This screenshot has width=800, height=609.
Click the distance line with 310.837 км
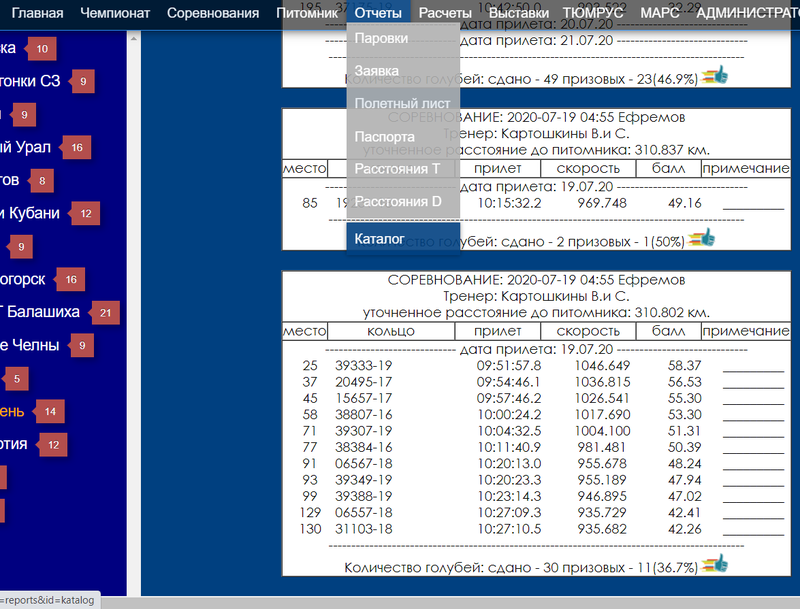[536, 150]
